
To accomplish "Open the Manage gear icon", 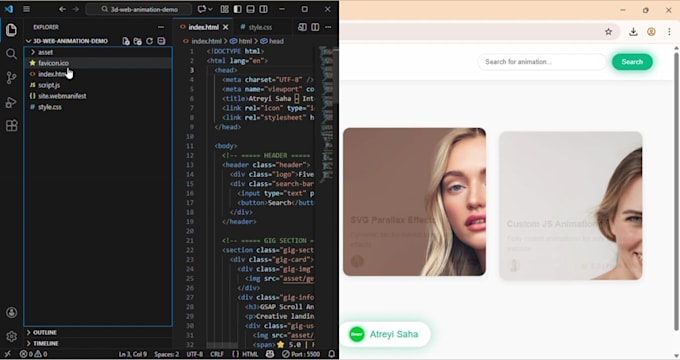I will [x=11, y=336].
